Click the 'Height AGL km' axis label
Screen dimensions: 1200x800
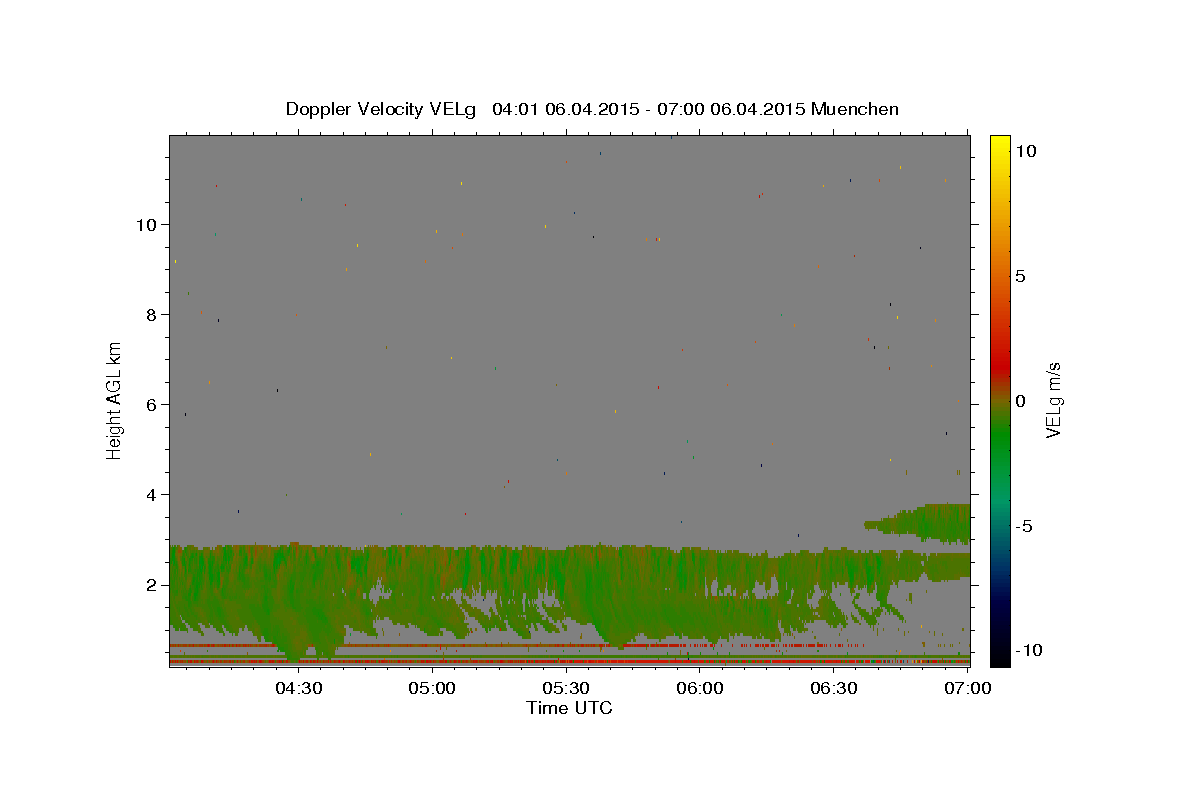click(x=115, y=401)
